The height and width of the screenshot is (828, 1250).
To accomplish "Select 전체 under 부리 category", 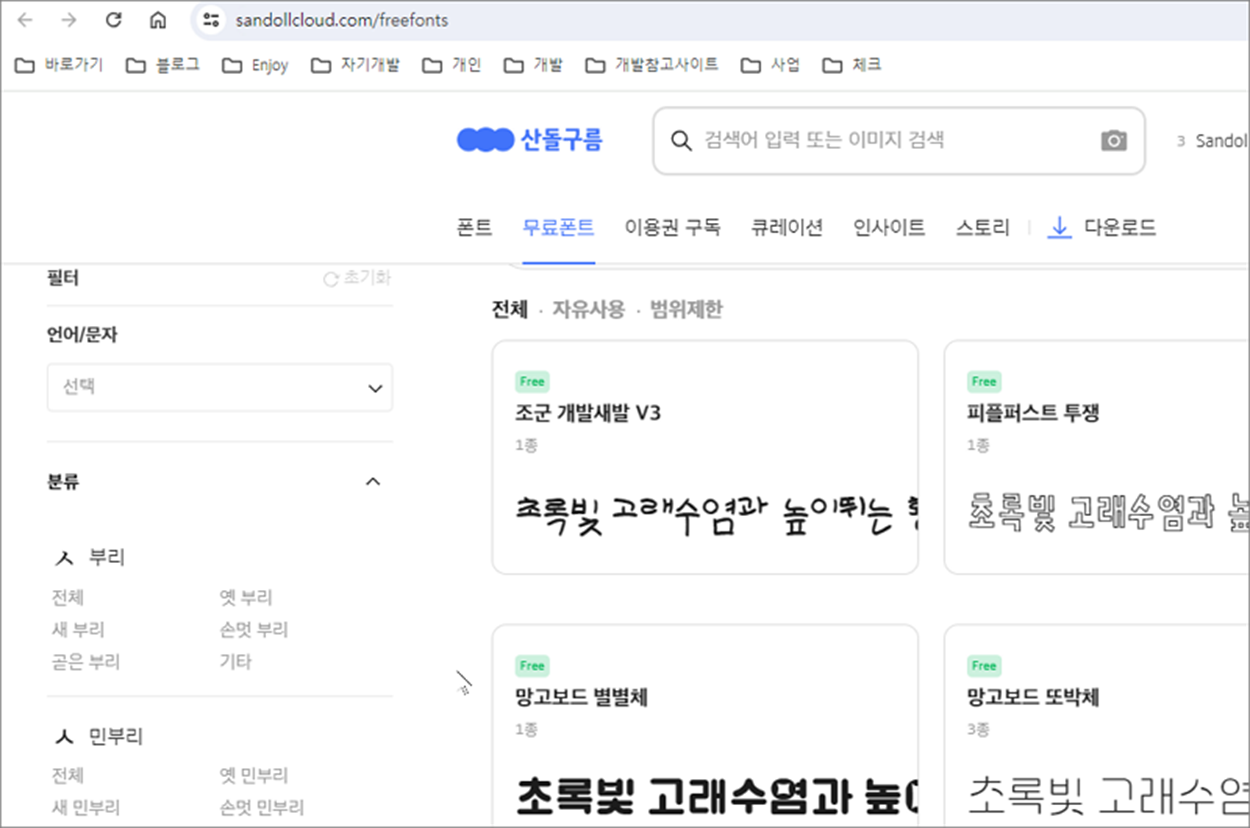I will [x=68, y=598].
